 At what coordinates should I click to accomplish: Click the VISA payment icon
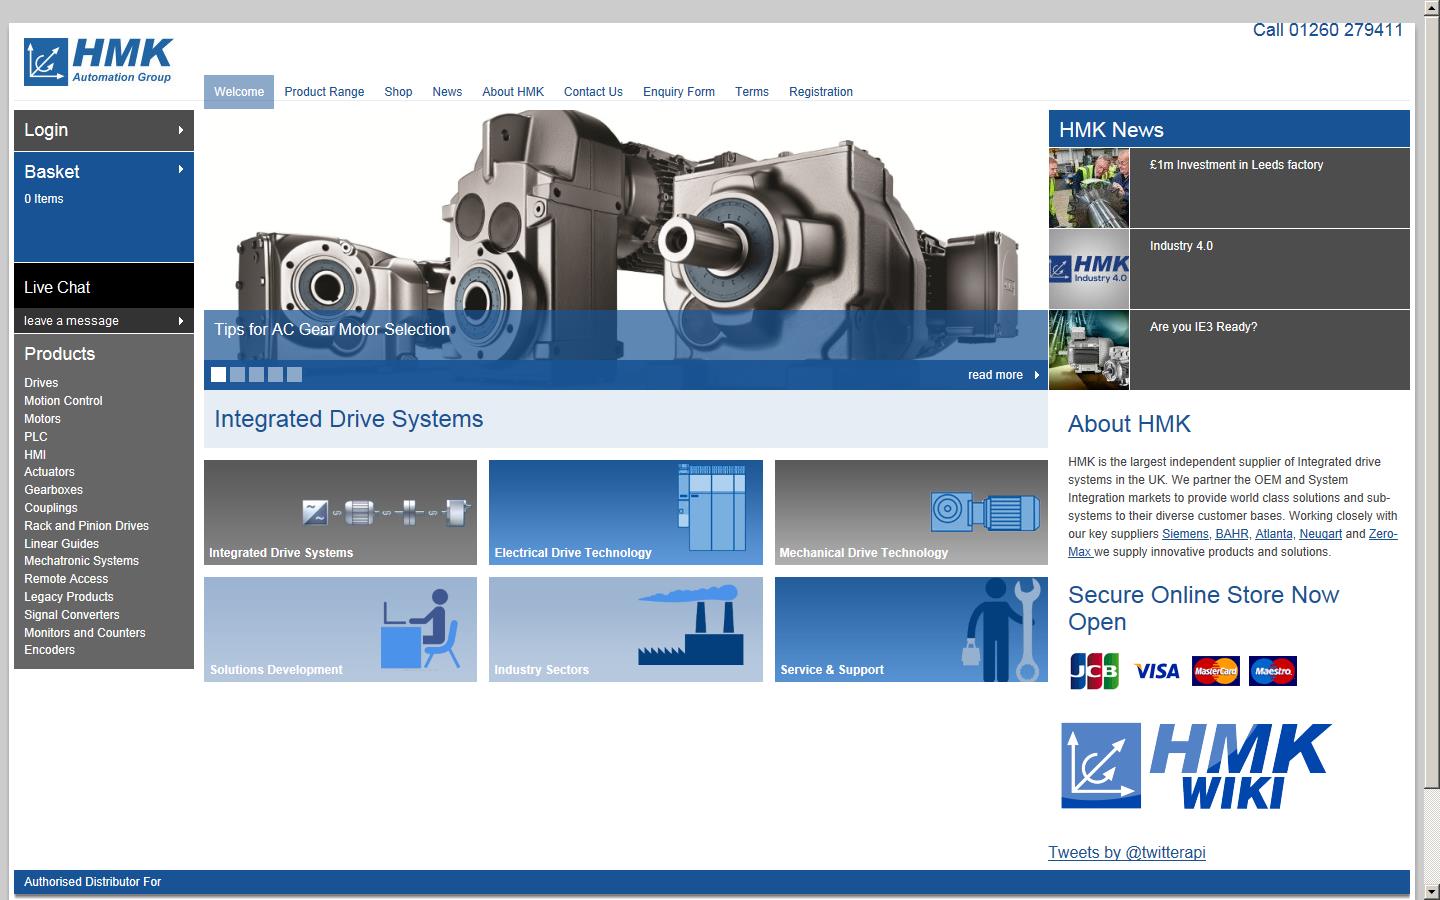tap(1156, 671)
